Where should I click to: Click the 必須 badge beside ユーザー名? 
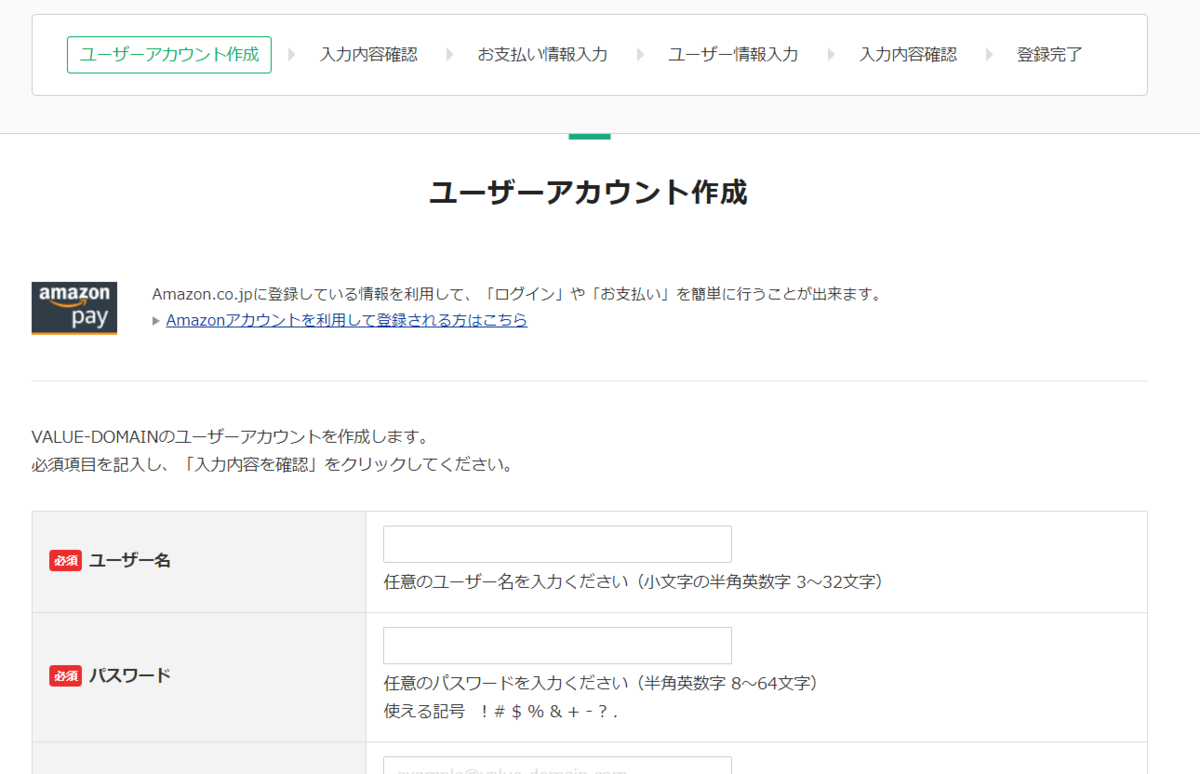pos(65,561)
